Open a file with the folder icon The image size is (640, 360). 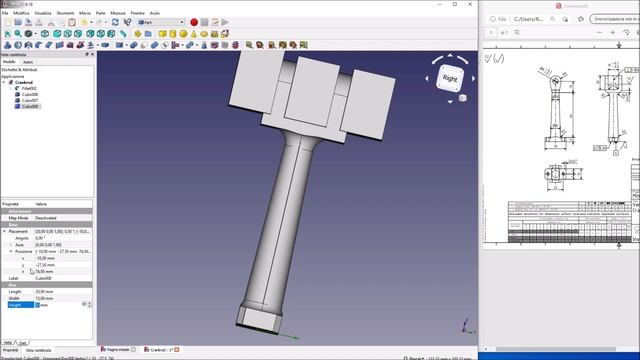18,22
